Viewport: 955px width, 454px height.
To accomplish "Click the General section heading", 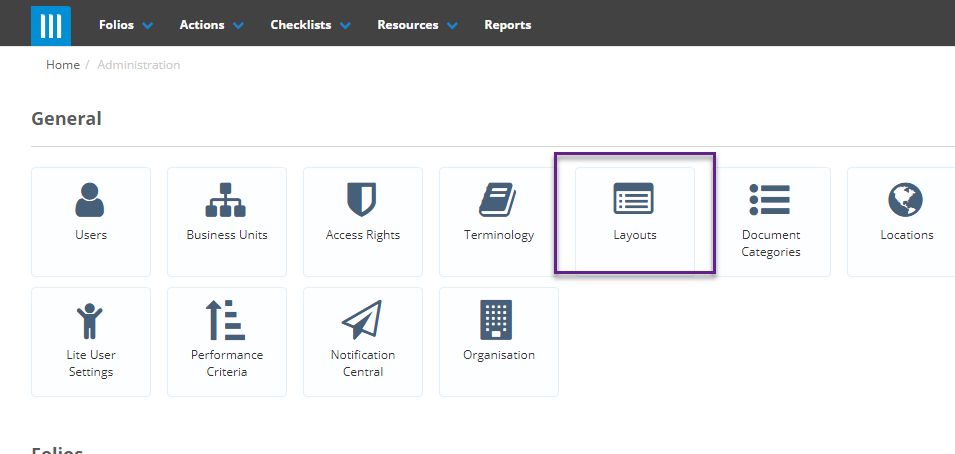I will coord(66,118).
